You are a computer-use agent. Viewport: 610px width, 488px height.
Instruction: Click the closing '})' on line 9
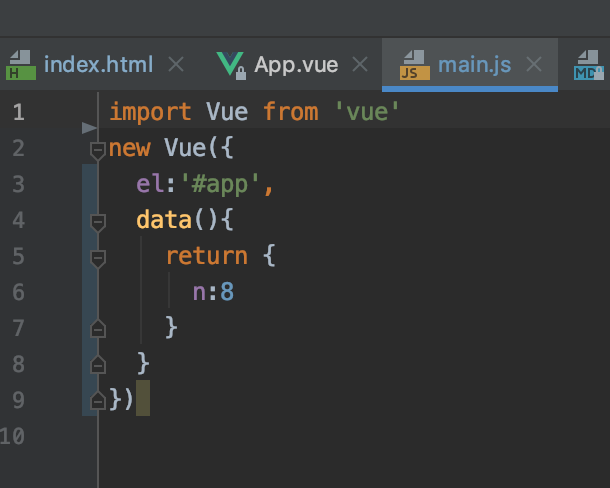pyautogui.click(x=121, y=399)
